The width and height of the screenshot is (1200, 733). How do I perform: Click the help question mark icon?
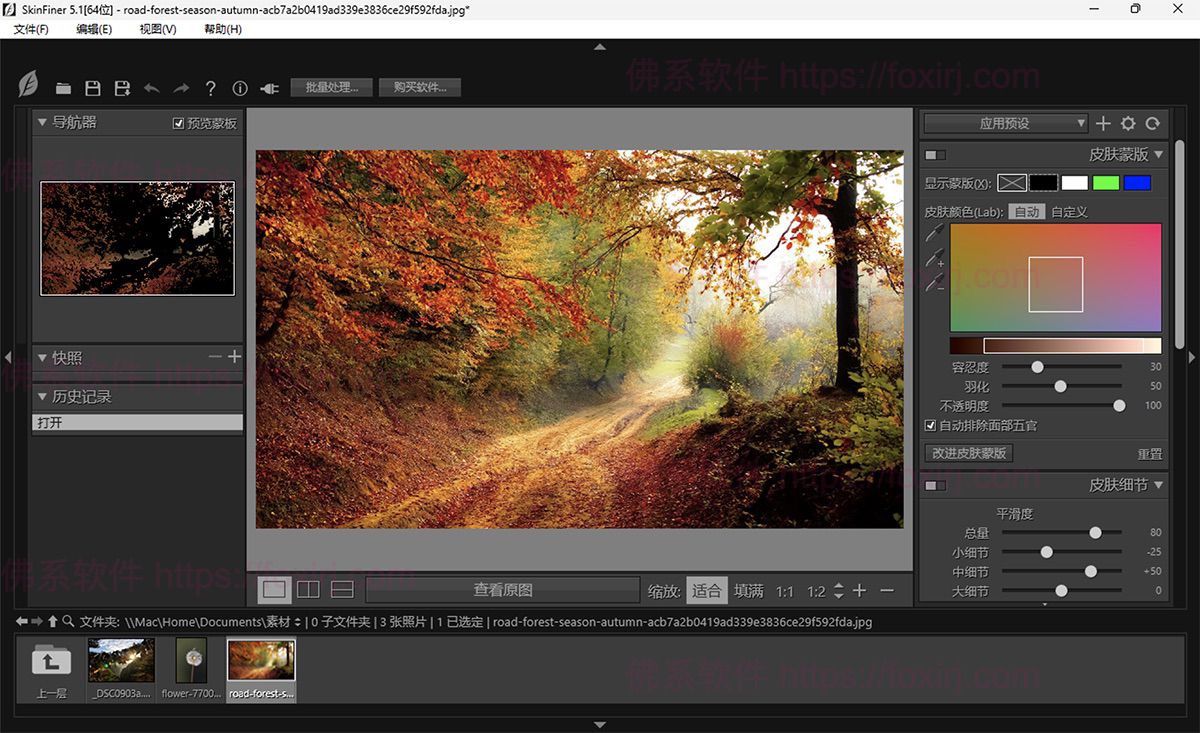[211, 88]
